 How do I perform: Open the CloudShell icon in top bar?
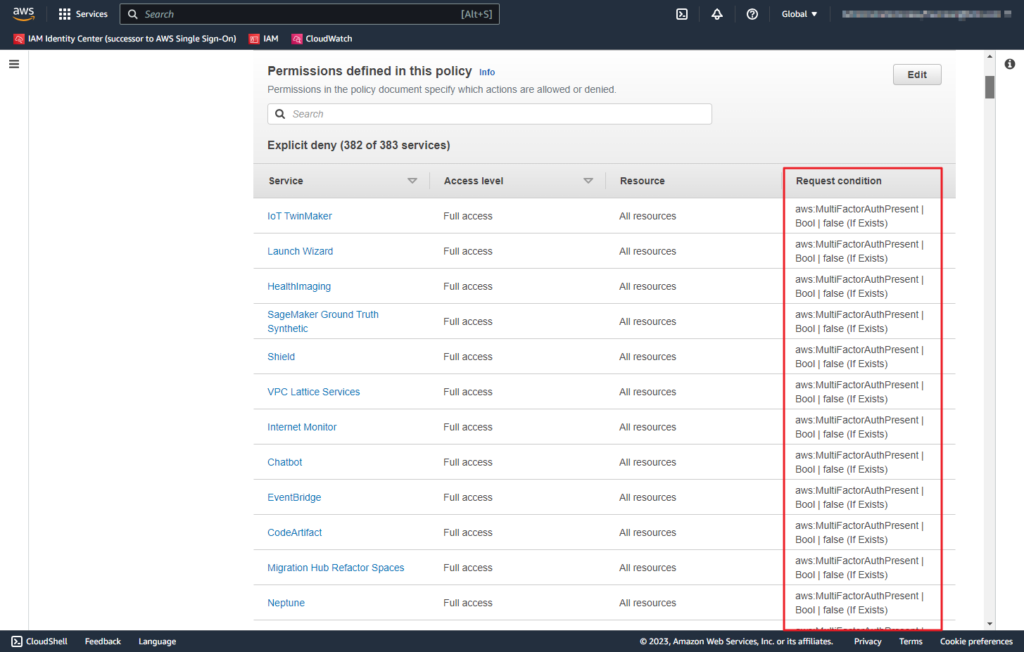click(x=682, y=14)
